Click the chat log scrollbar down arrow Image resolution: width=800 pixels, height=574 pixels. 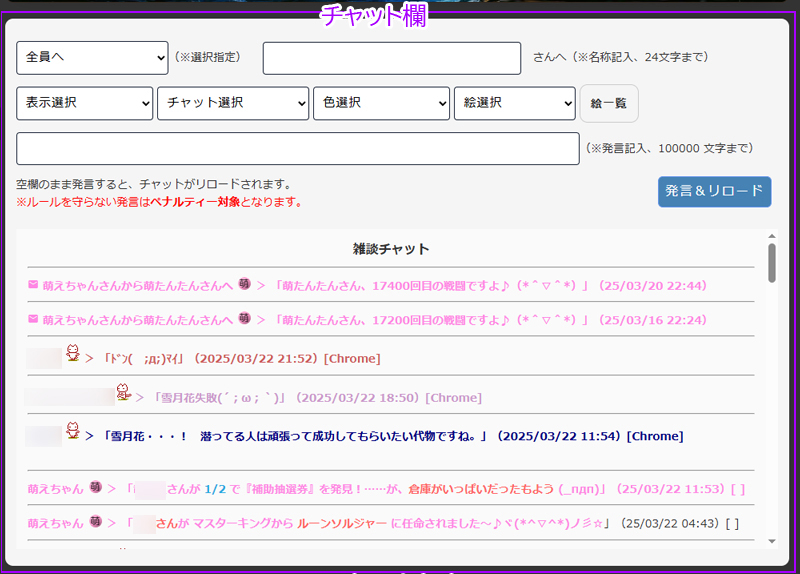coord(771,540)
